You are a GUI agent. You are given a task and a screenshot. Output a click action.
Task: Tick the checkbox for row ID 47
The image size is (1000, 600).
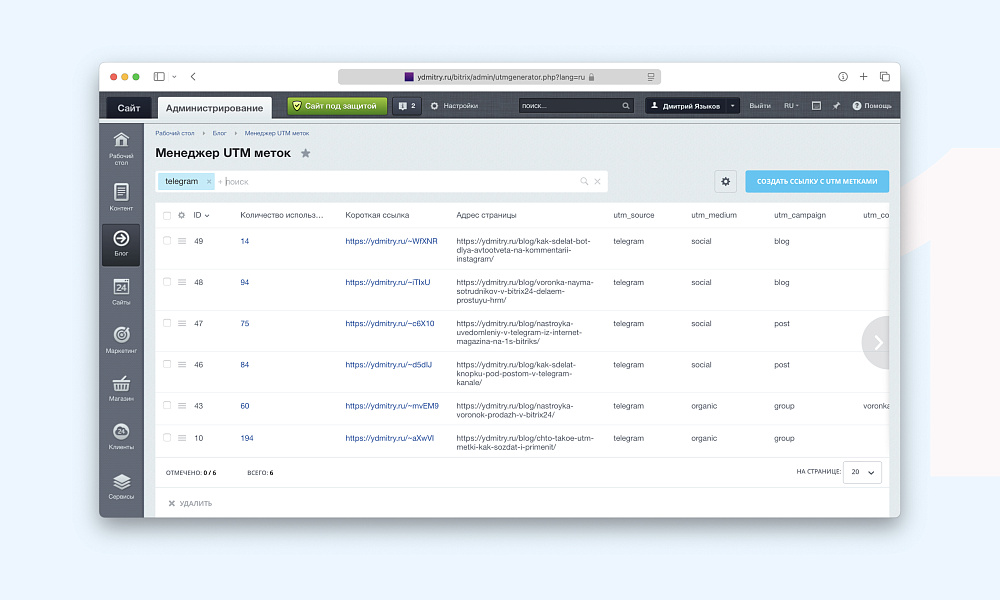click(x=167, y=323)
